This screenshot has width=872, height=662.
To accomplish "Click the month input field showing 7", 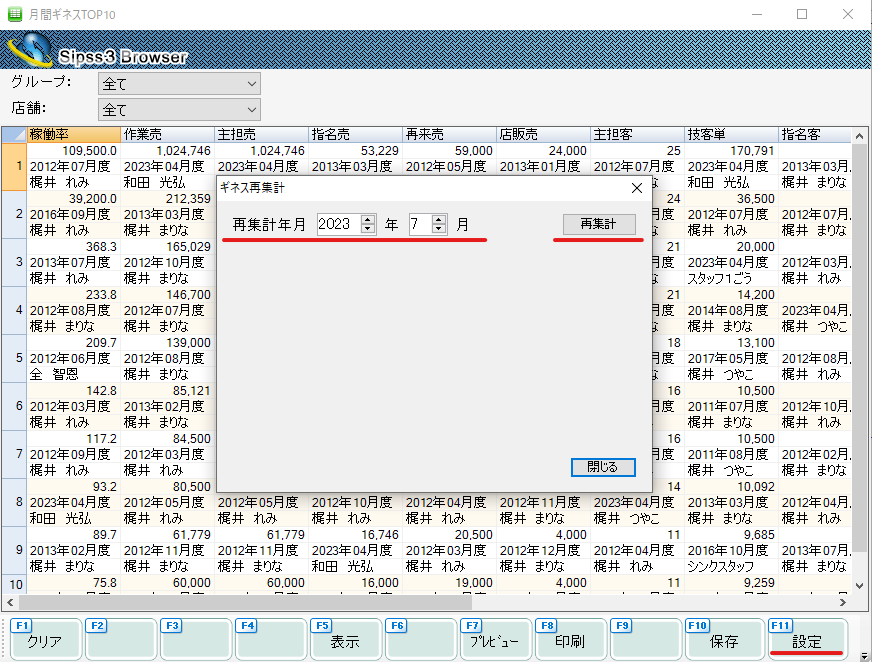I will [420, 224].
